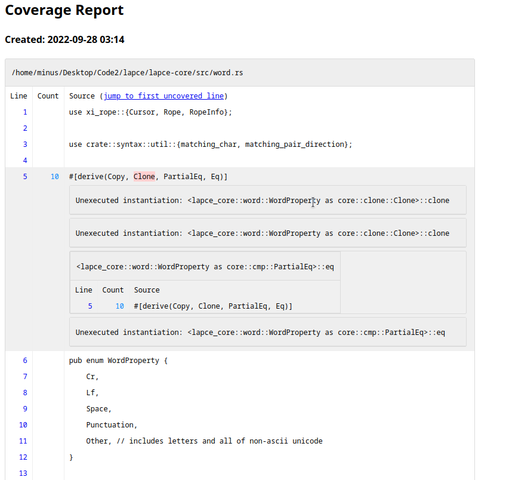Click line number 12 link
The image size is (509, 480).
[x=23, y=457]
